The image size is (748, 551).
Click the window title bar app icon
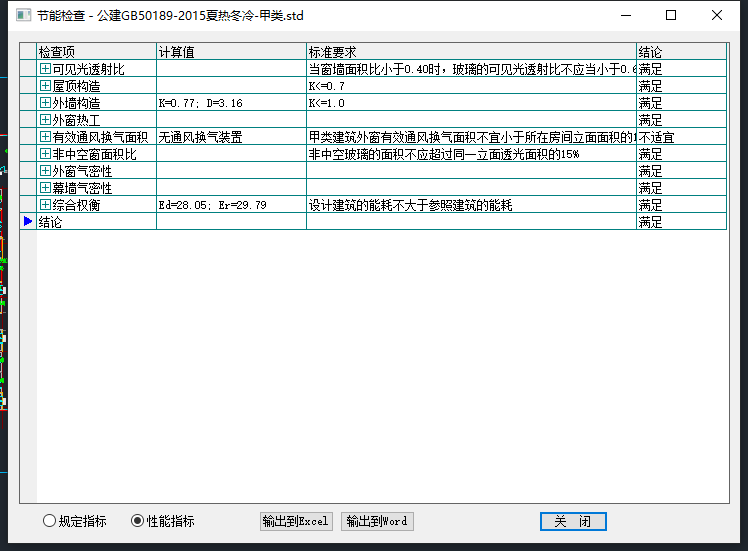pyautogui.click(x=21, y=15)
